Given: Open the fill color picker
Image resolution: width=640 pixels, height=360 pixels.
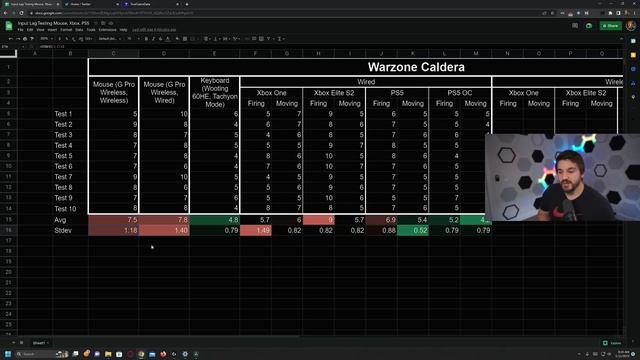Looking at the screenshot, I should point(178,39).
